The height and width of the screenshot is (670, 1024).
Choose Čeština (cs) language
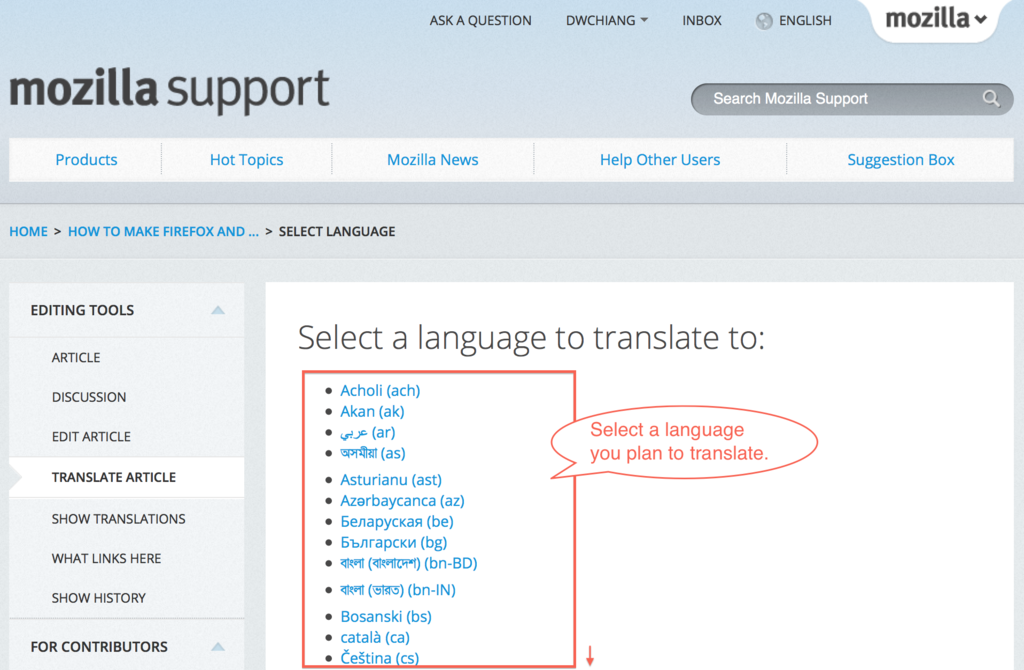coord(379,658)
